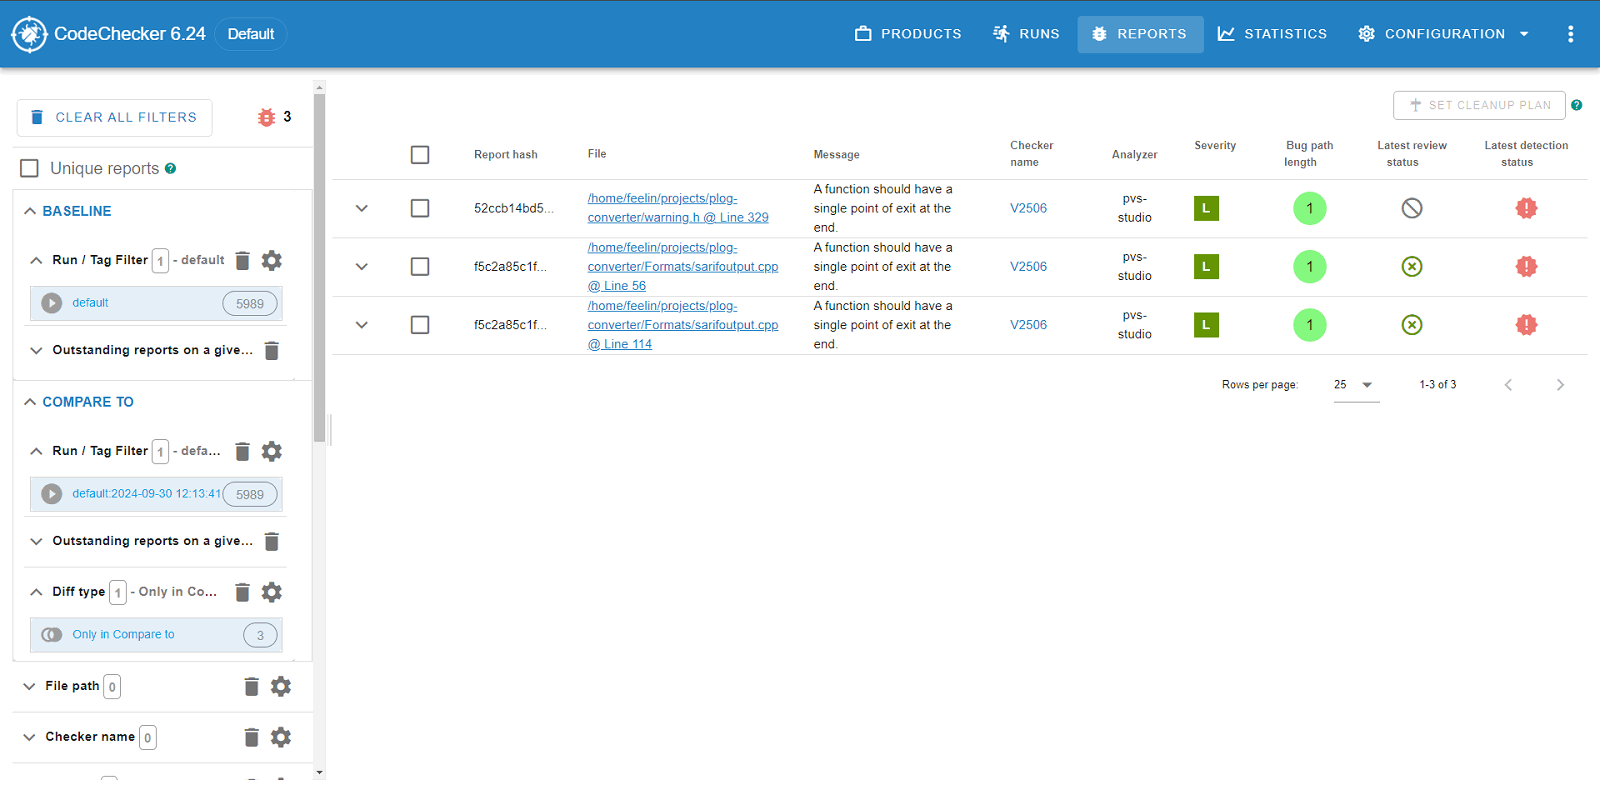Expand the first report row for warning.h
Screen dimensions: 1600x795
(x=362, y=208)
